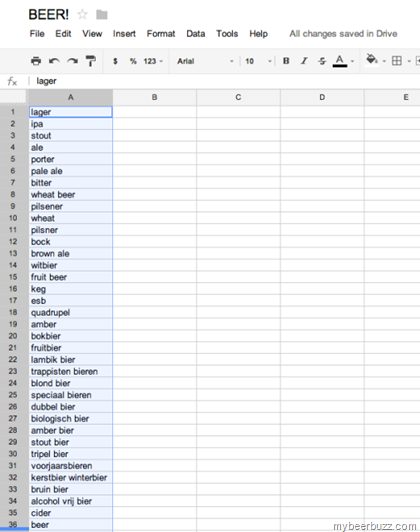
Task: Apply currency format with dollar icon
Action: click(115, 61)
